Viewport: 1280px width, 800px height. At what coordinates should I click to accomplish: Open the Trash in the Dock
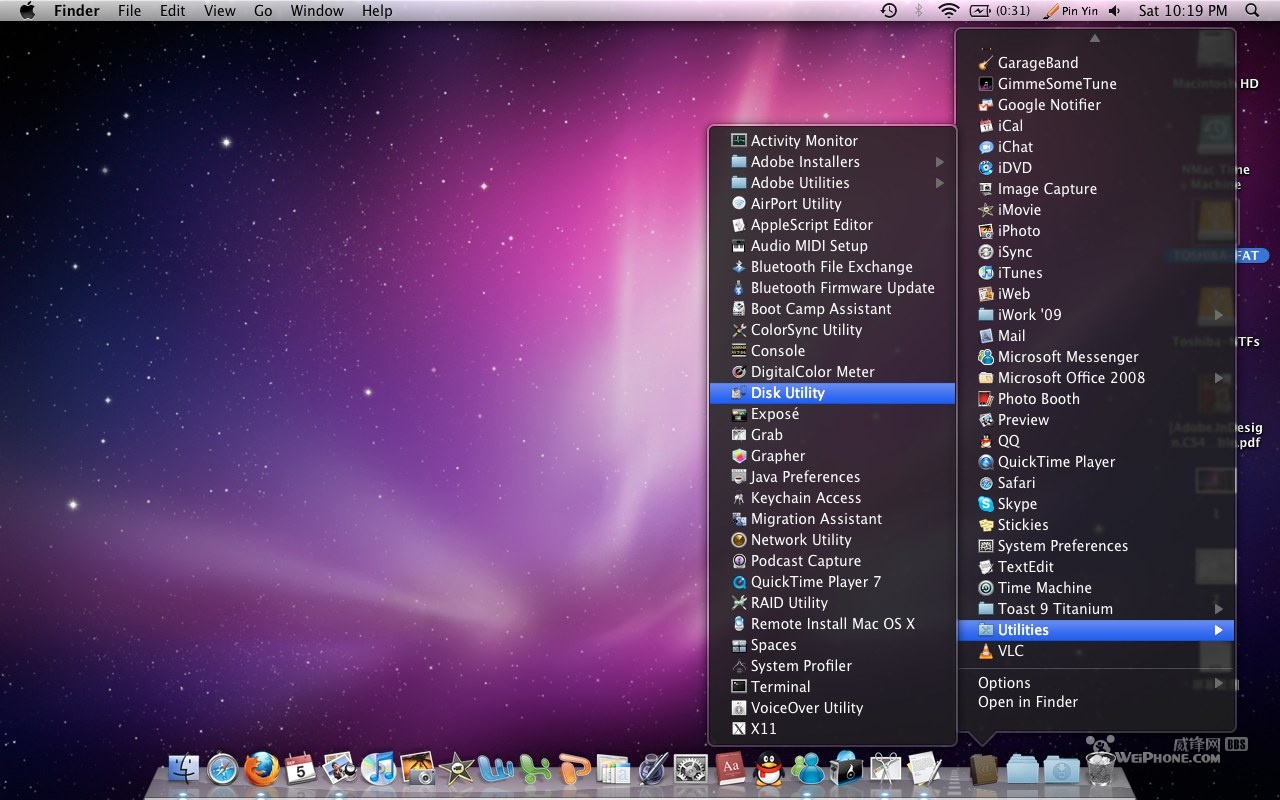(x=1100, y=768)
